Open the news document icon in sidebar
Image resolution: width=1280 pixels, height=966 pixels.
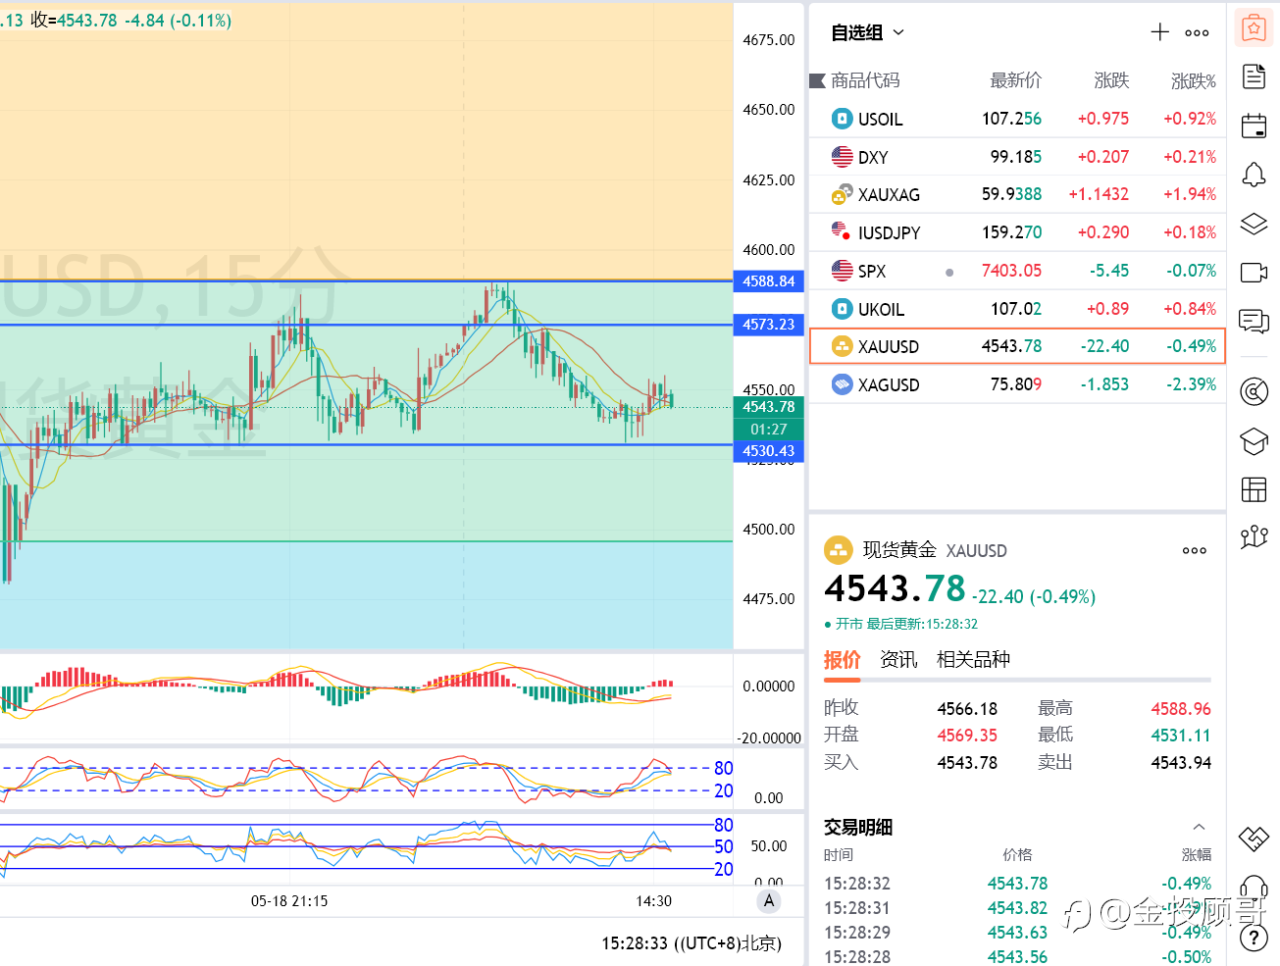click(1254, 76)
